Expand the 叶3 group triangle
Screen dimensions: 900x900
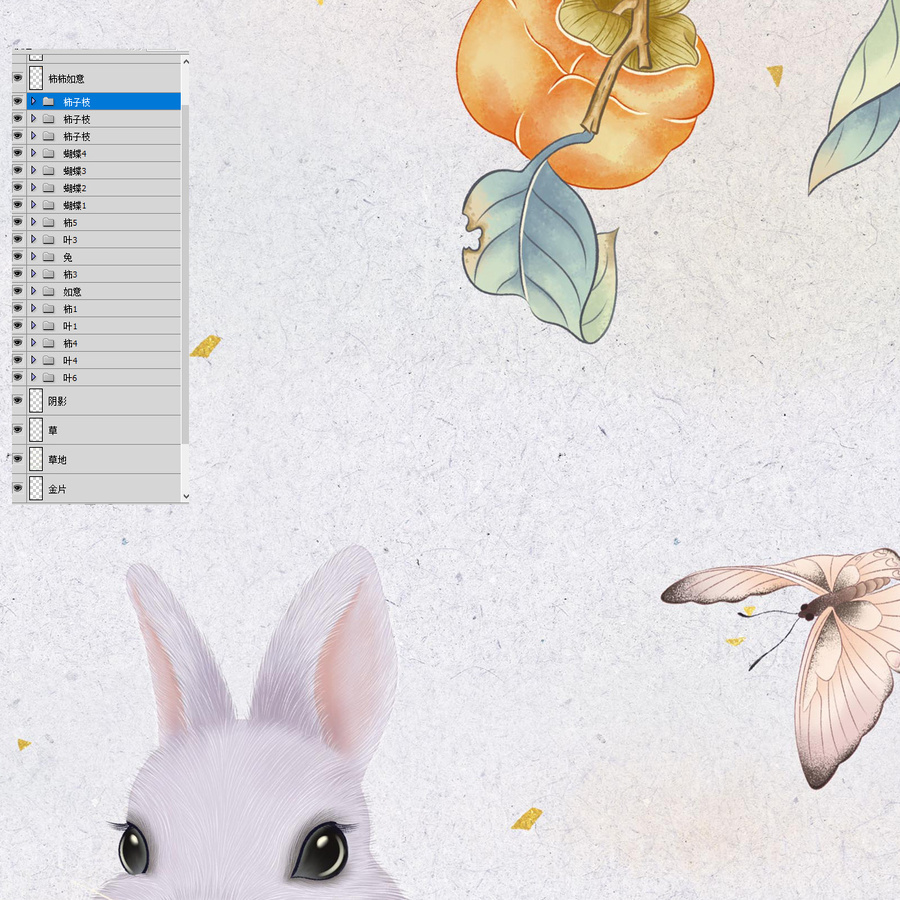coord(33,239)
